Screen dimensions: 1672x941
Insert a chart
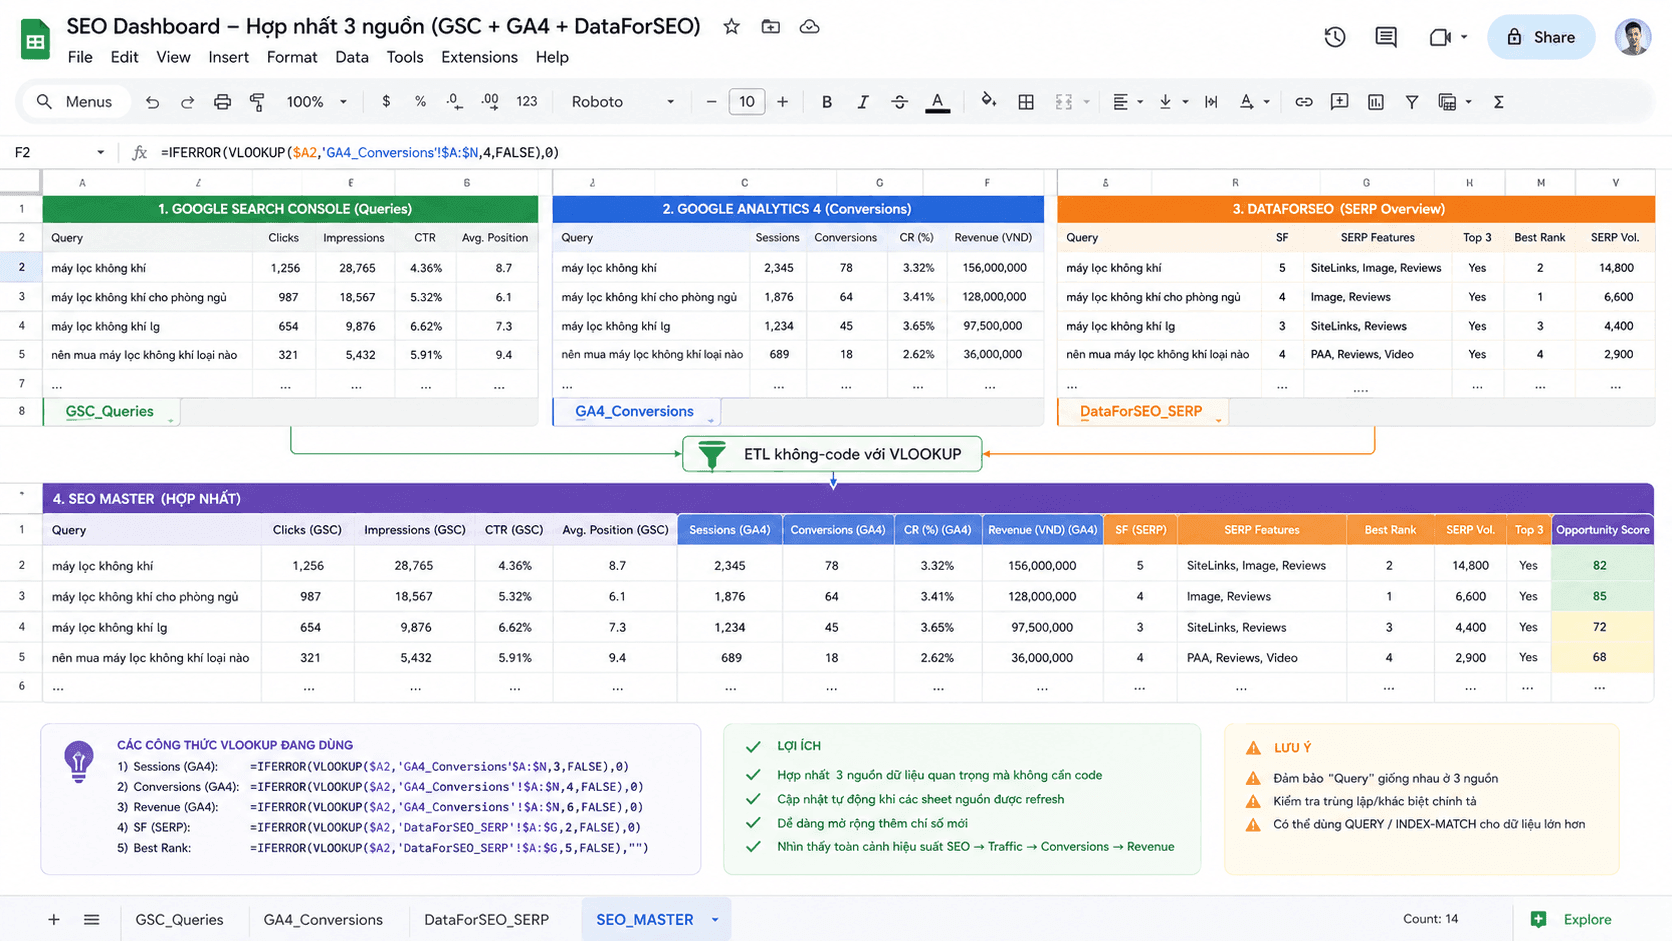click(x=1376, y=102)
